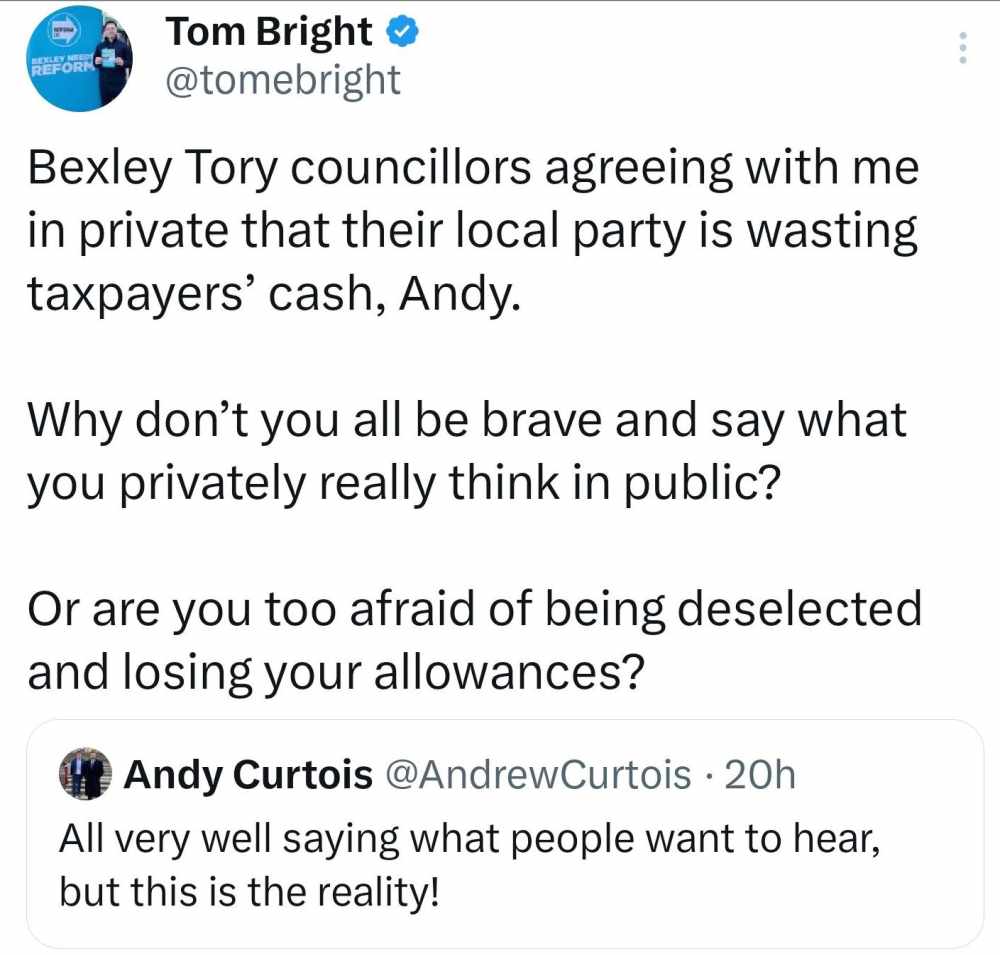Click the 'REFORM' banner text in Tom's avatar
Image resolution: width=1000 pixels, height=955 pixels.
coord(56,72)
